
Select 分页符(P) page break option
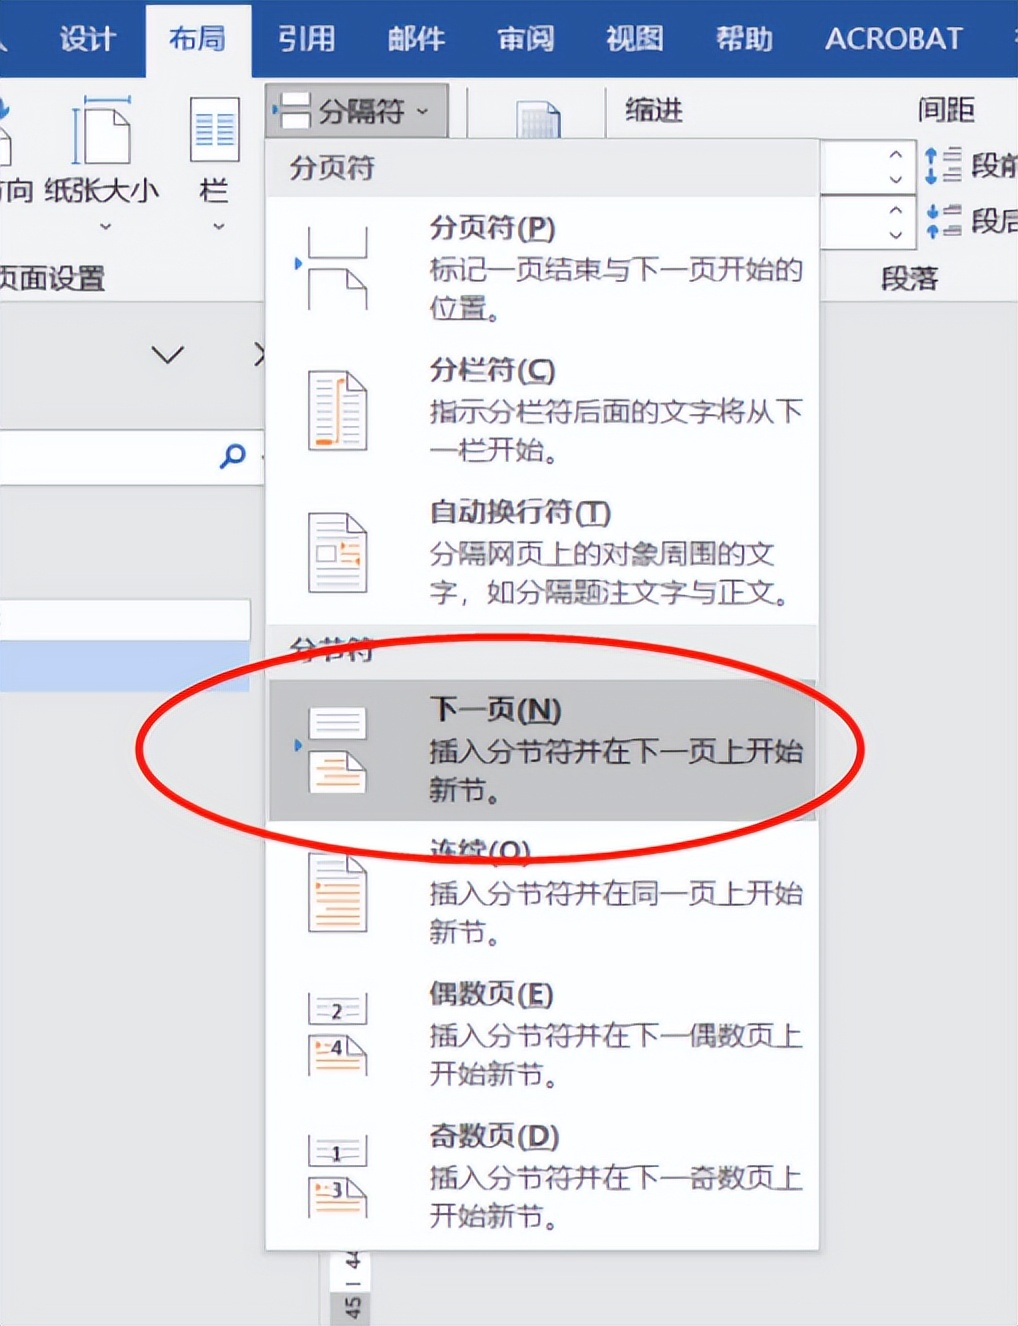point(542,267)
